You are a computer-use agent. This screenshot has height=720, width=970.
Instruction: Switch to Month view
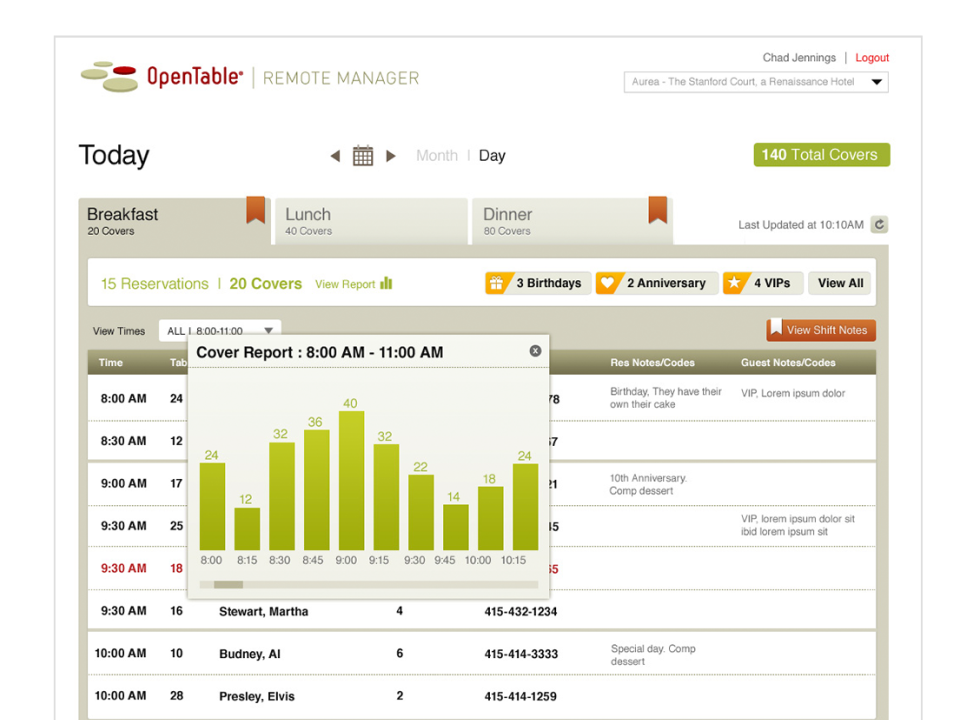[x=436, y=156]
